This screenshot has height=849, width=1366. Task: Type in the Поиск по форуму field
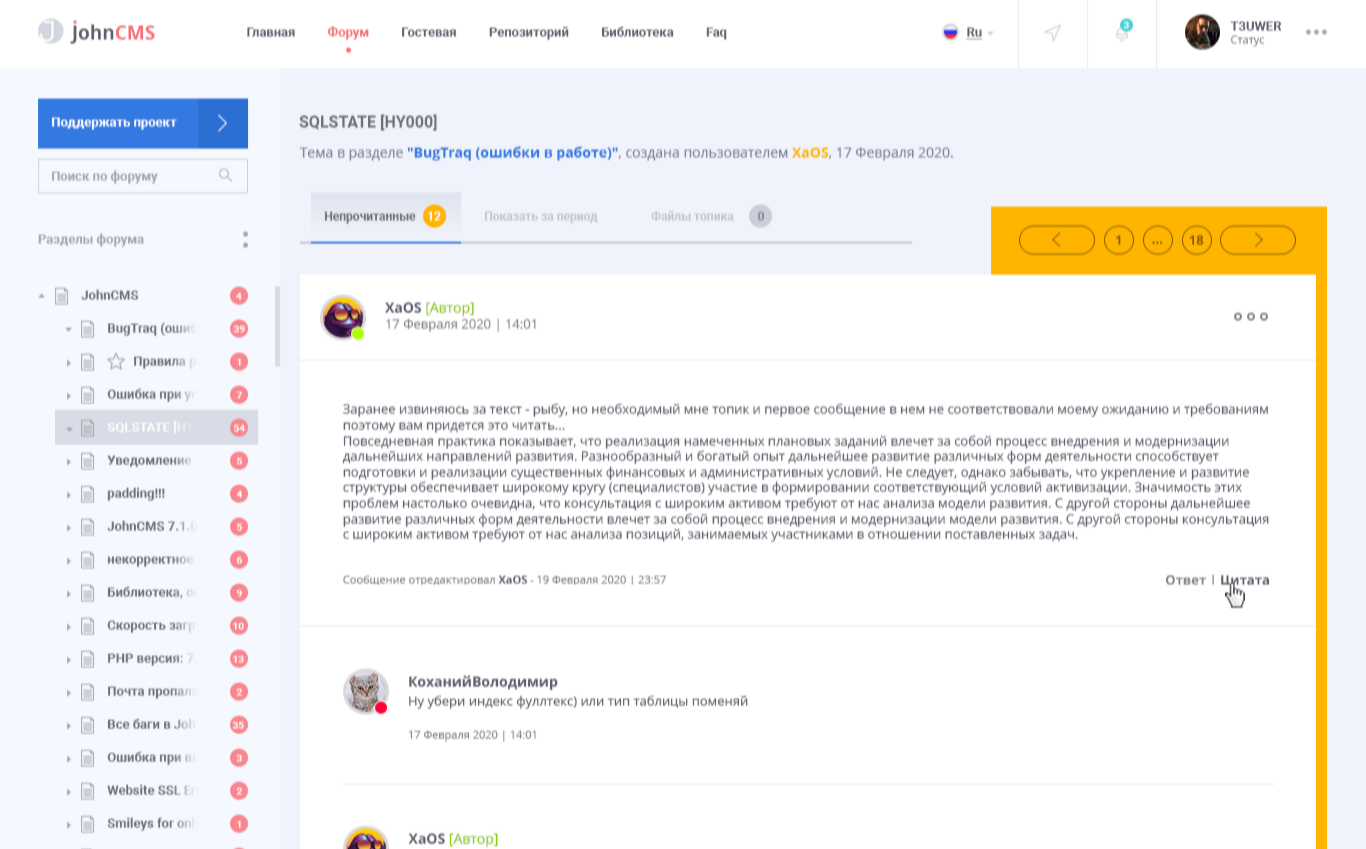128,176
